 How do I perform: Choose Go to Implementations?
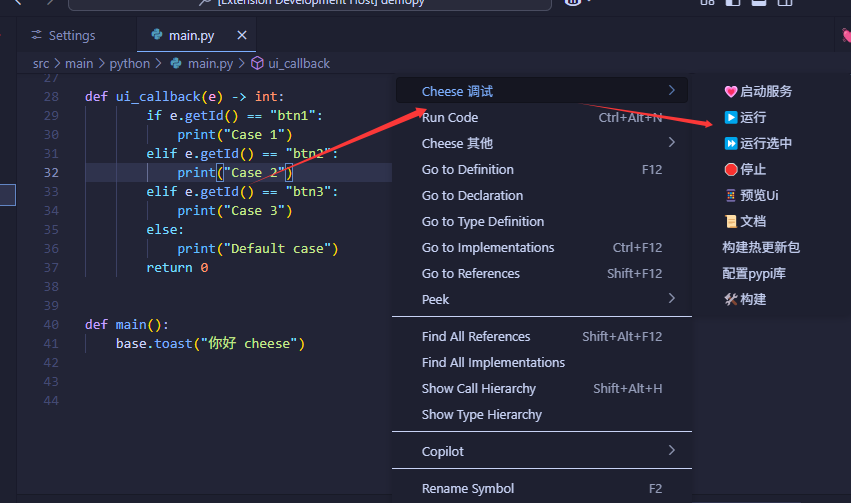click(x=542, y=247)
